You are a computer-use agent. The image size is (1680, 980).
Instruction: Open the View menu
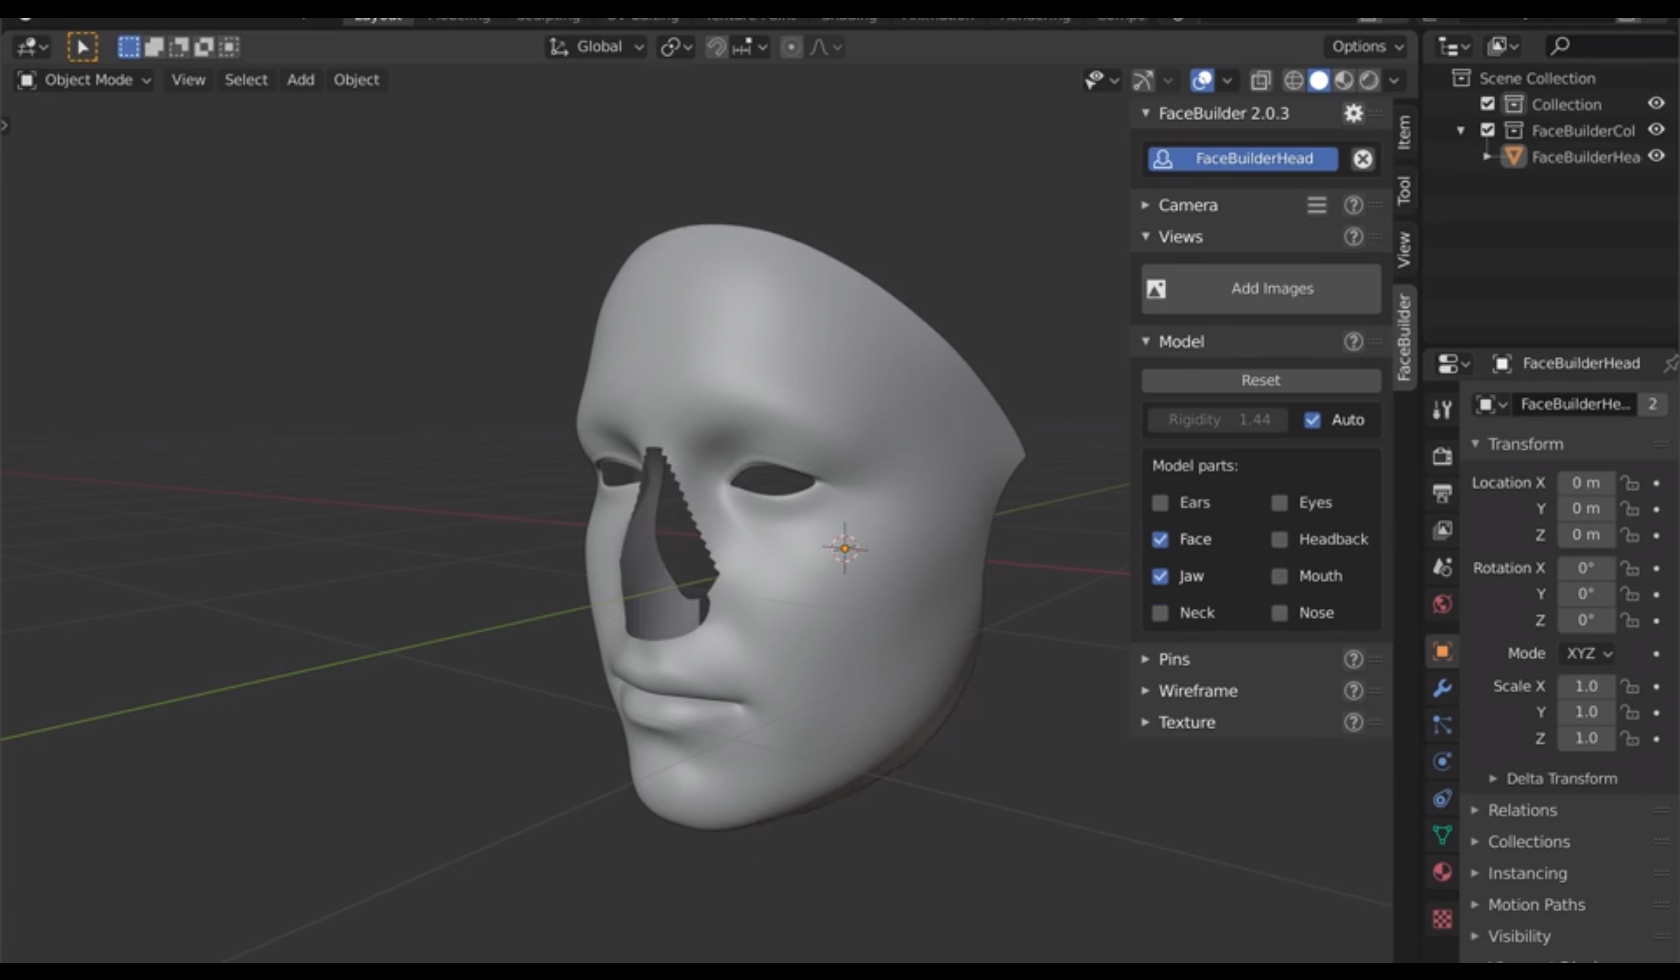(188, 80)
